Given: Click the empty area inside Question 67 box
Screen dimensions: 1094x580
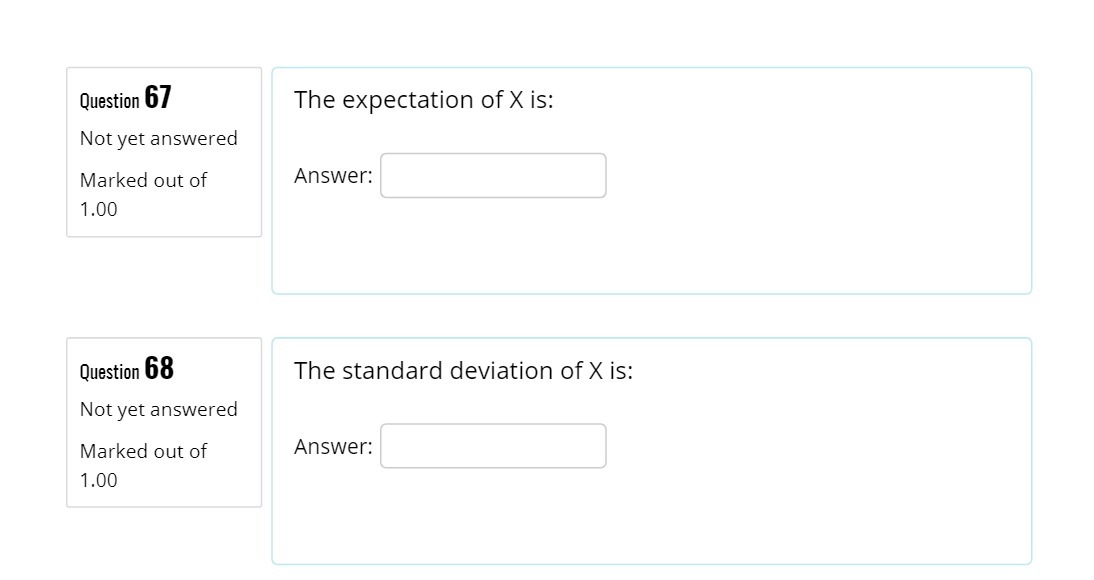Looking at the screenshot, I should [x=800, y=250].
